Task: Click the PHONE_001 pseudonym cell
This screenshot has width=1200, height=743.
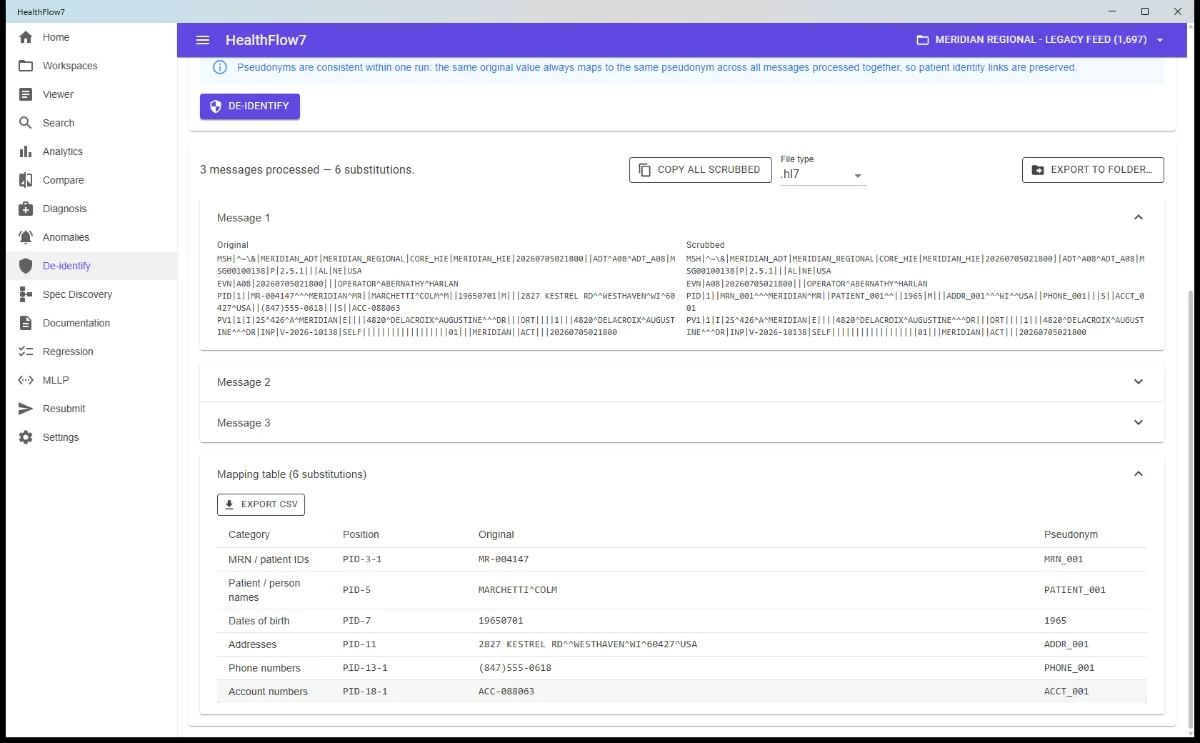Action: click(1070, 668)
